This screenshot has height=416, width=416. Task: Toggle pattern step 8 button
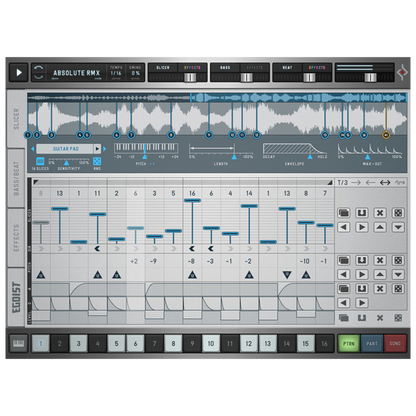click(173, 343)
